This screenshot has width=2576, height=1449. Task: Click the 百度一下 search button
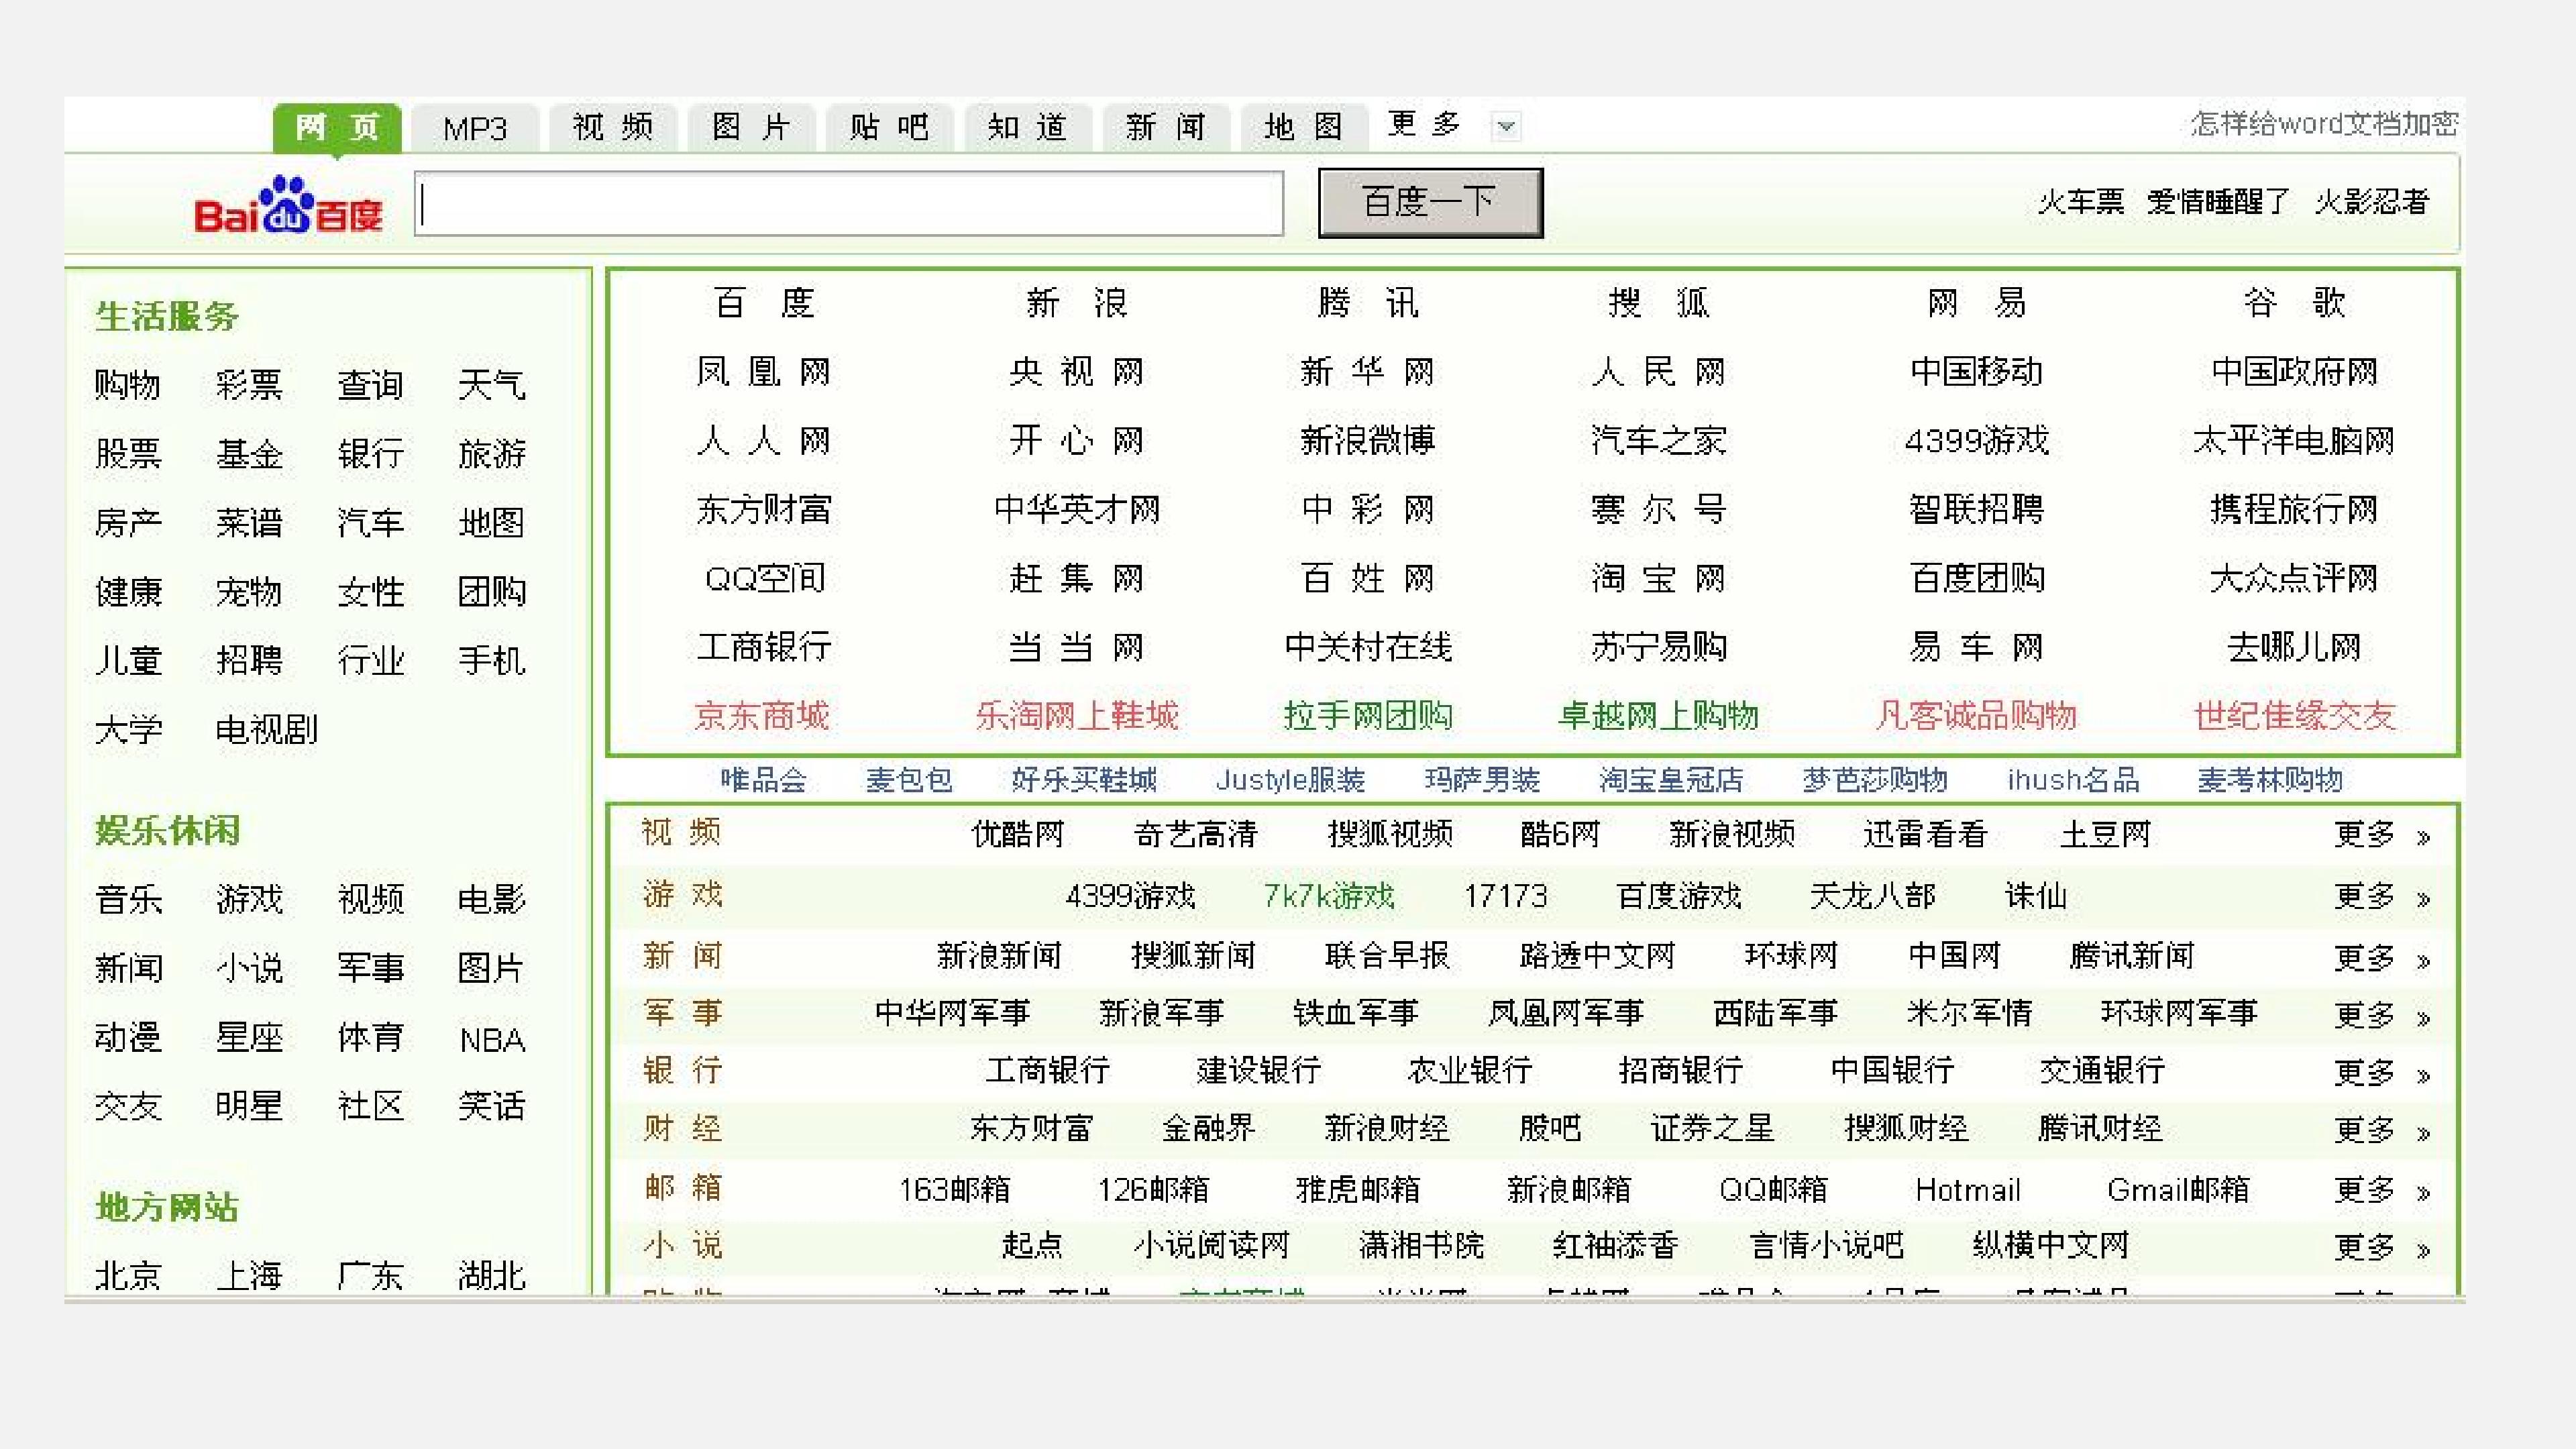coord(1430,203)
